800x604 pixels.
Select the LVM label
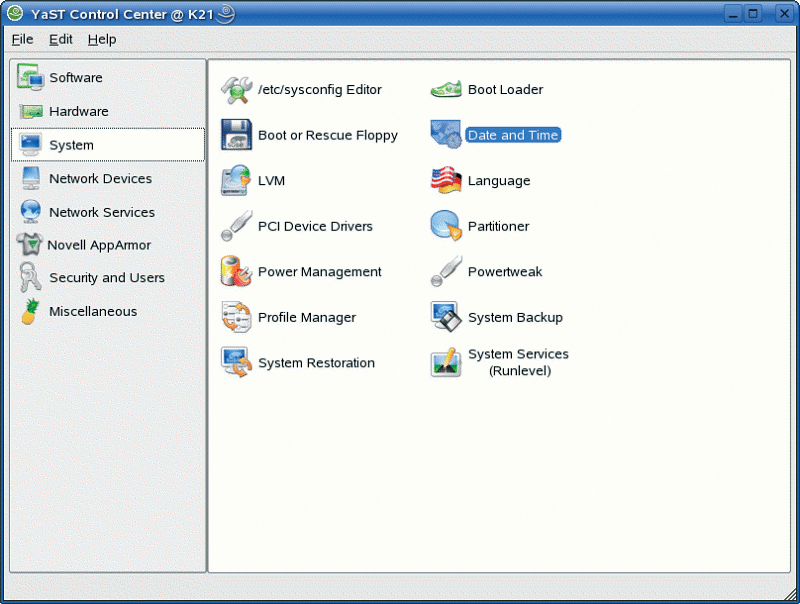pos(271,181)
